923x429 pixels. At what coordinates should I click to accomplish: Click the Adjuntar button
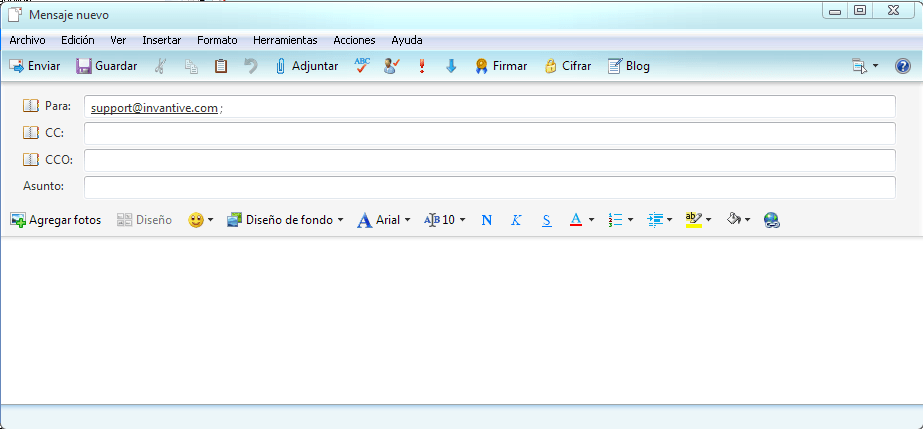pos(306,66)
